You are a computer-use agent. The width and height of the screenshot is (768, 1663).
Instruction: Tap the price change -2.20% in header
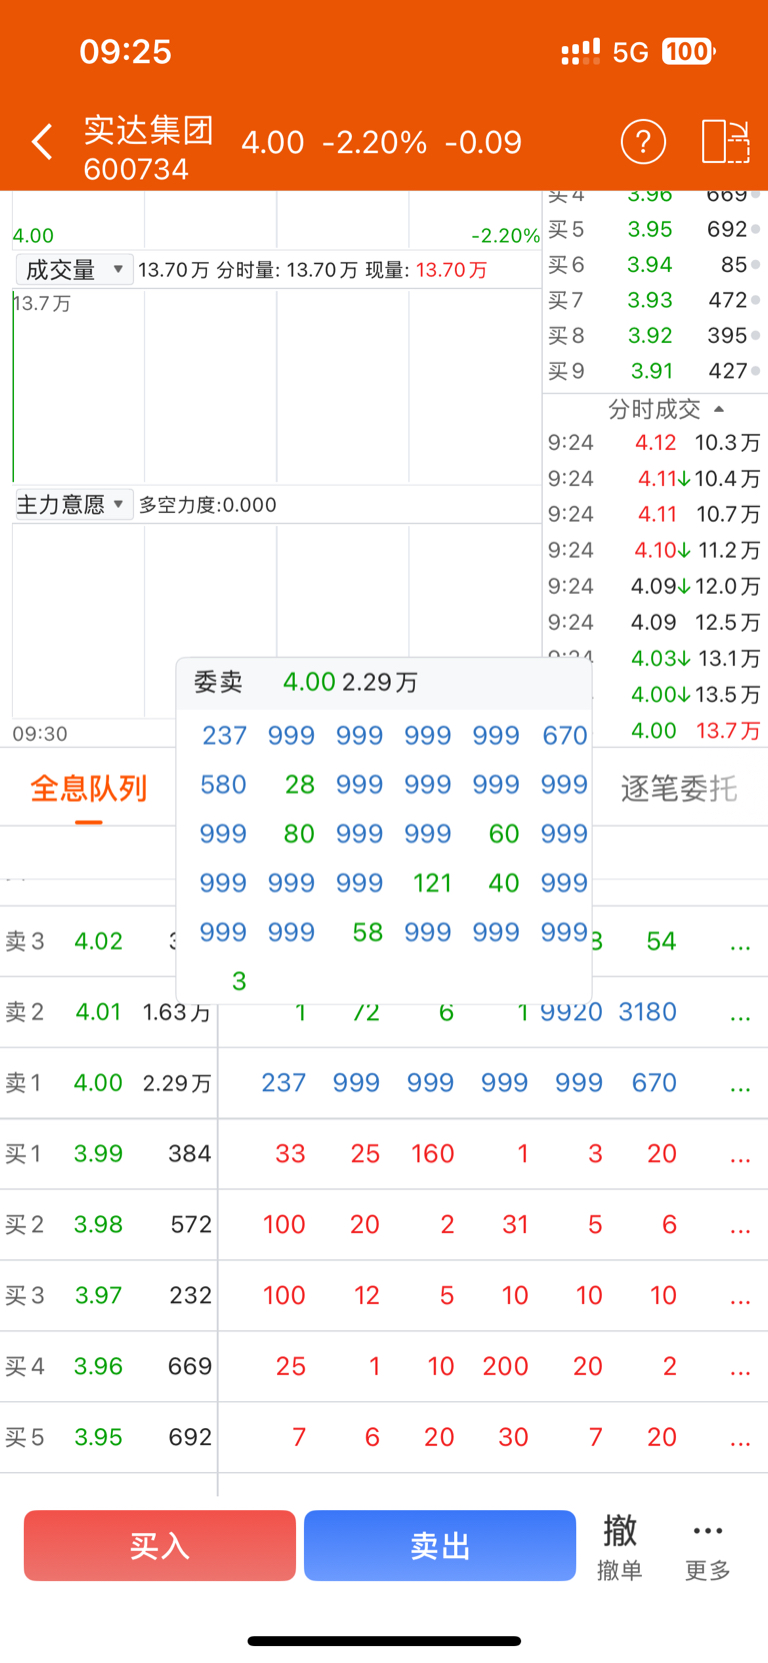pyautogui.click(x=374, y=142)
